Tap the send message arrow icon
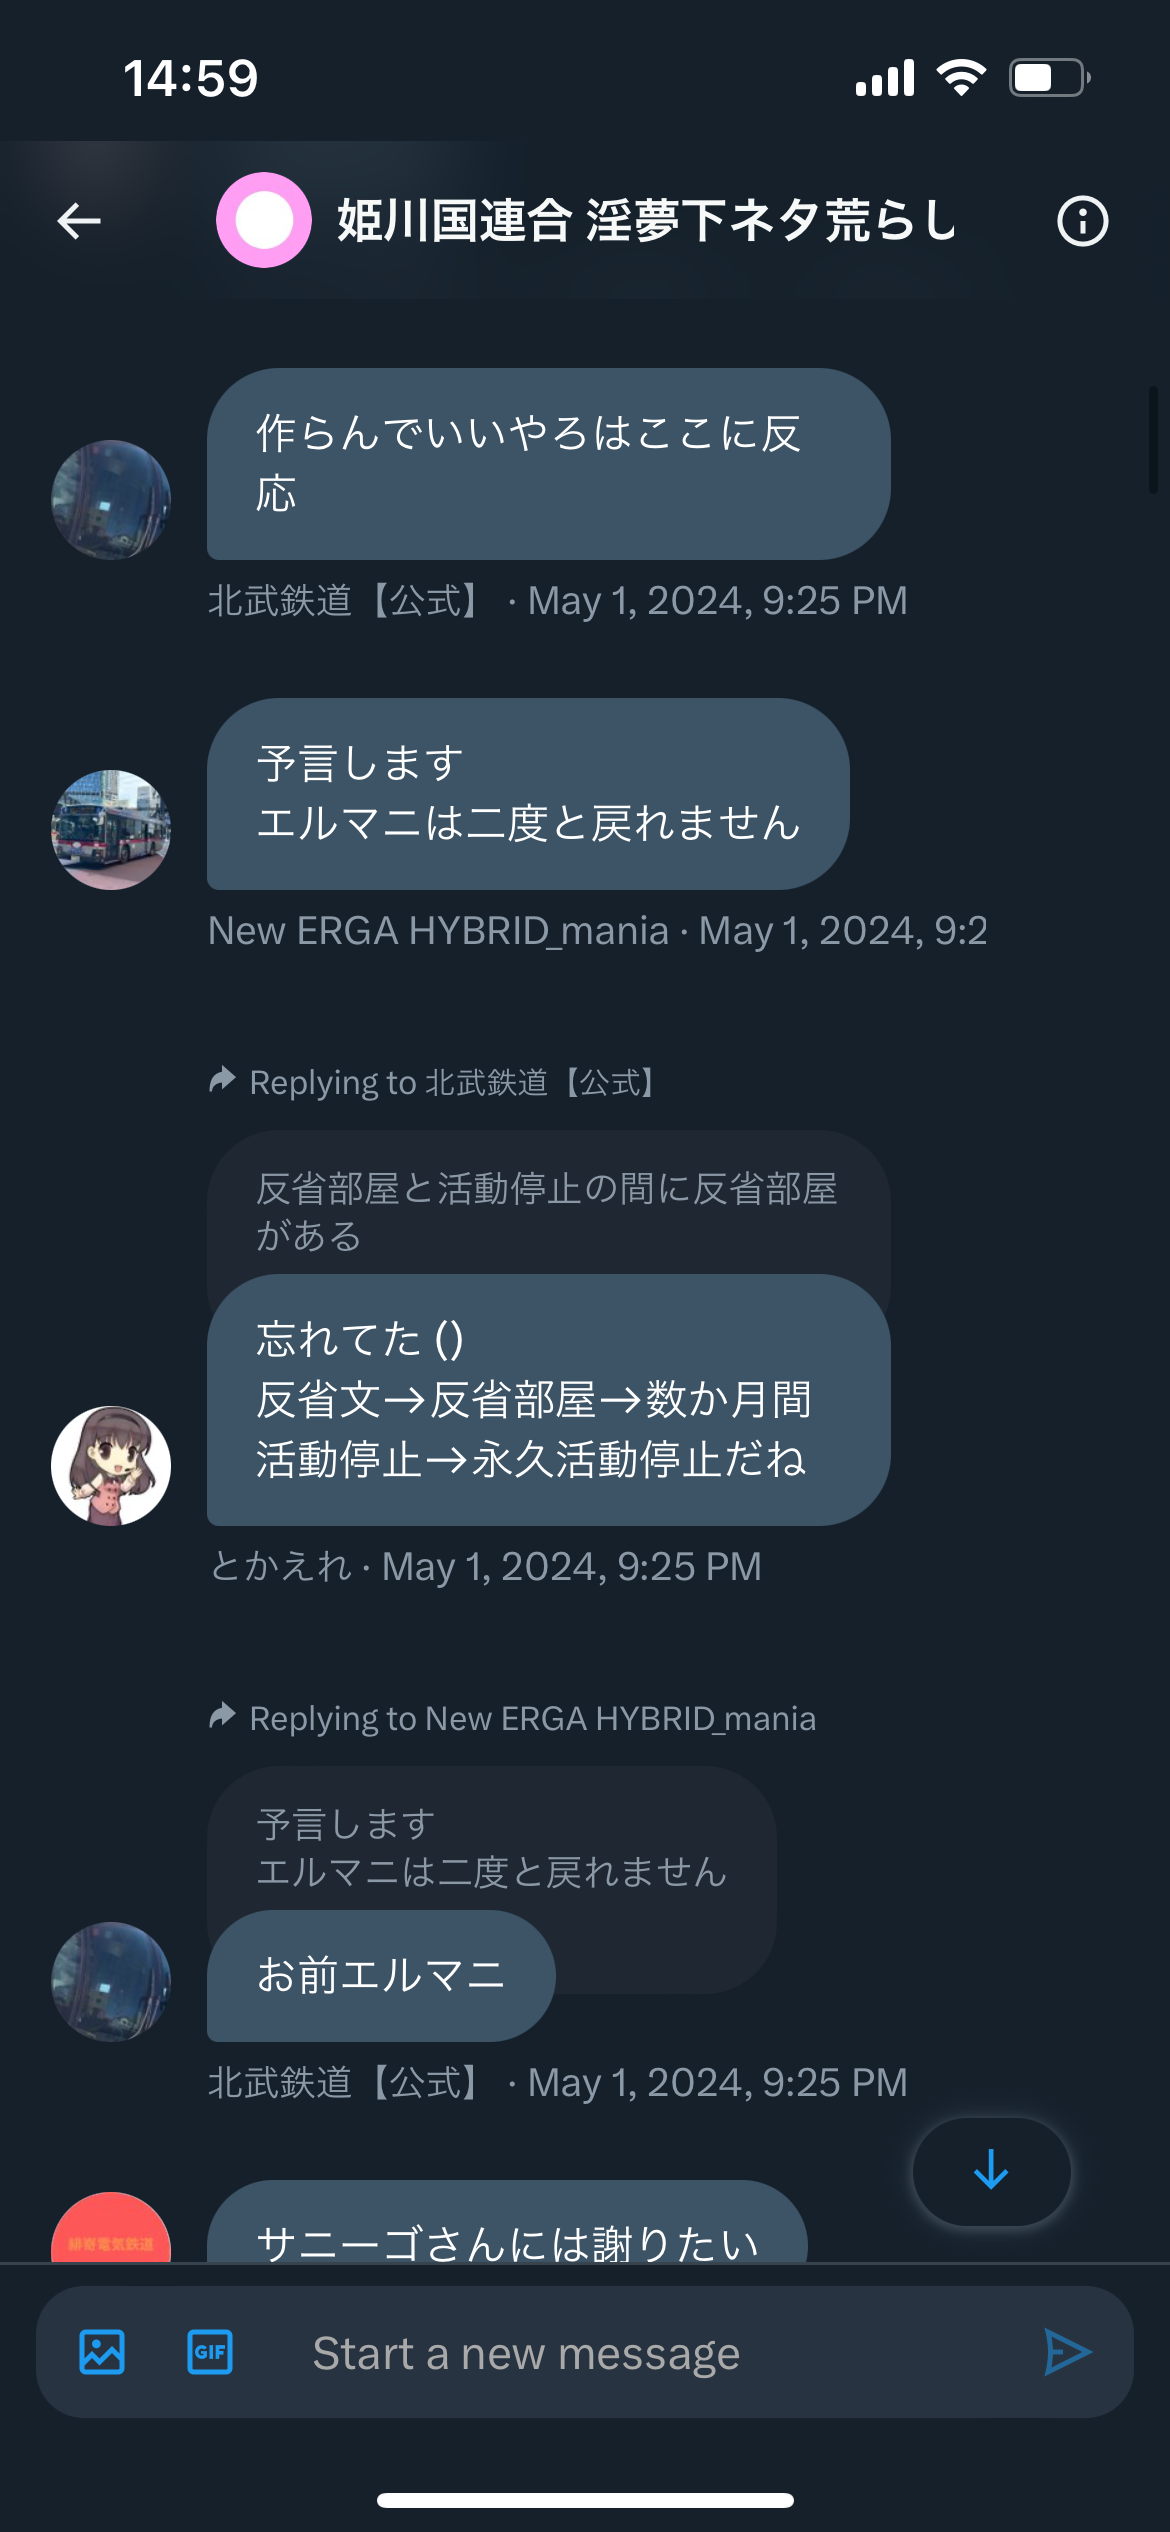 click(1067, 2352)
